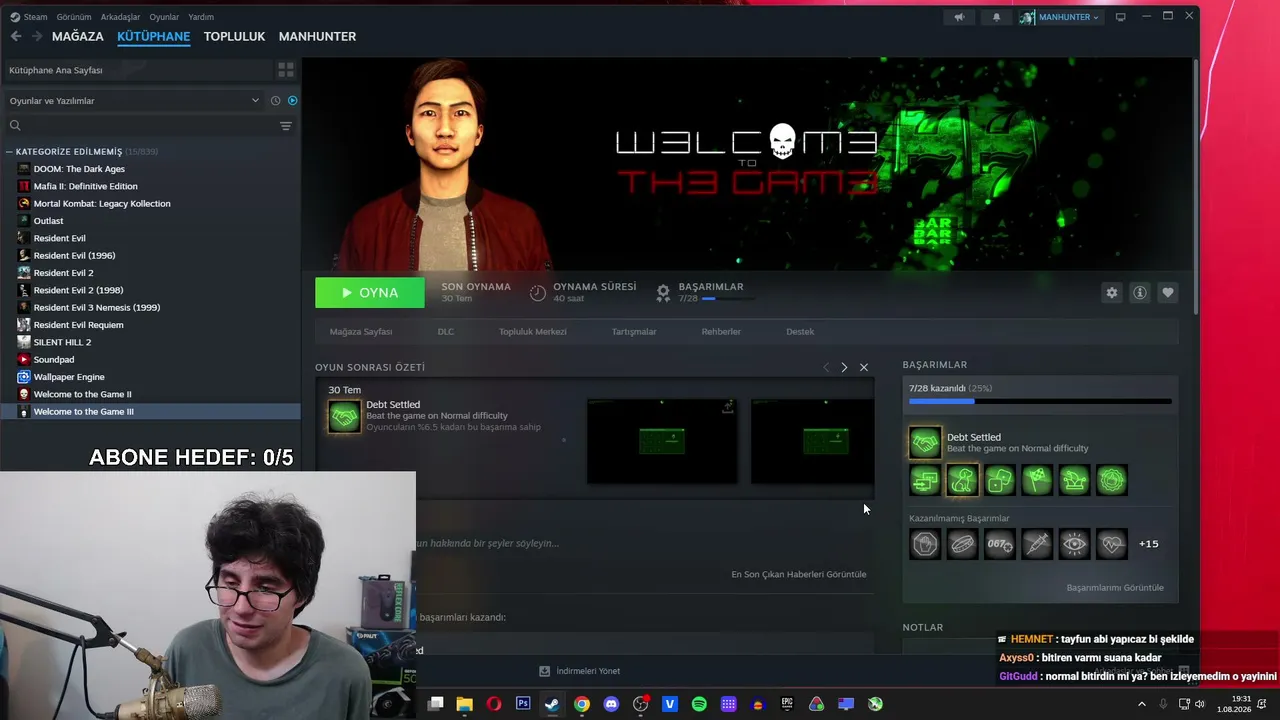Click the library search field

(x=140, y=126)
